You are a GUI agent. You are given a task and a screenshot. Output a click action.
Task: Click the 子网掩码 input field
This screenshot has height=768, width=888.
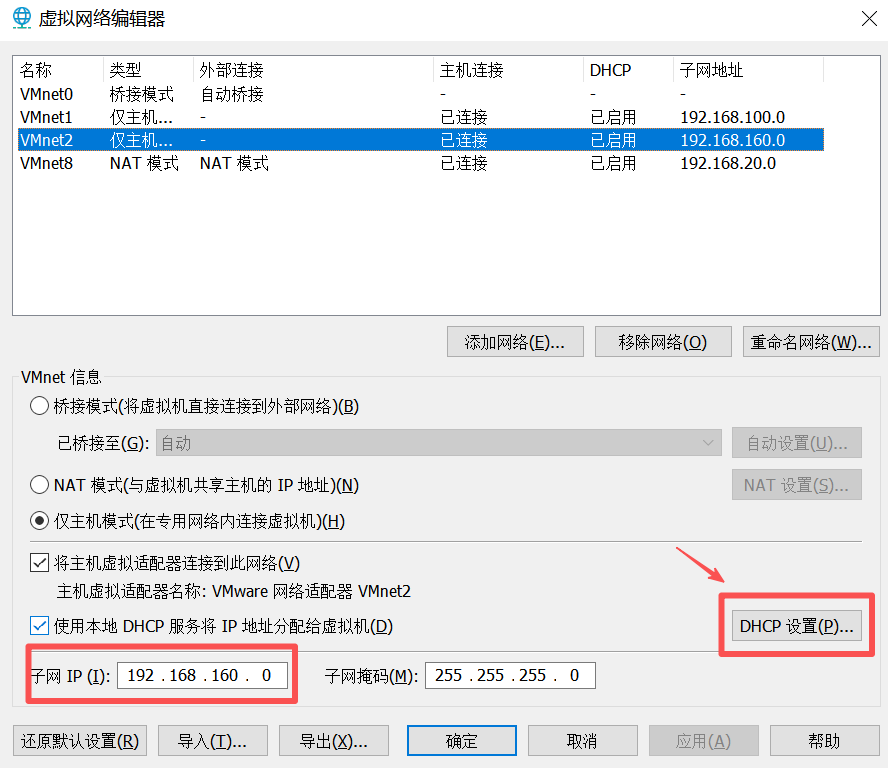pos(510,675)
